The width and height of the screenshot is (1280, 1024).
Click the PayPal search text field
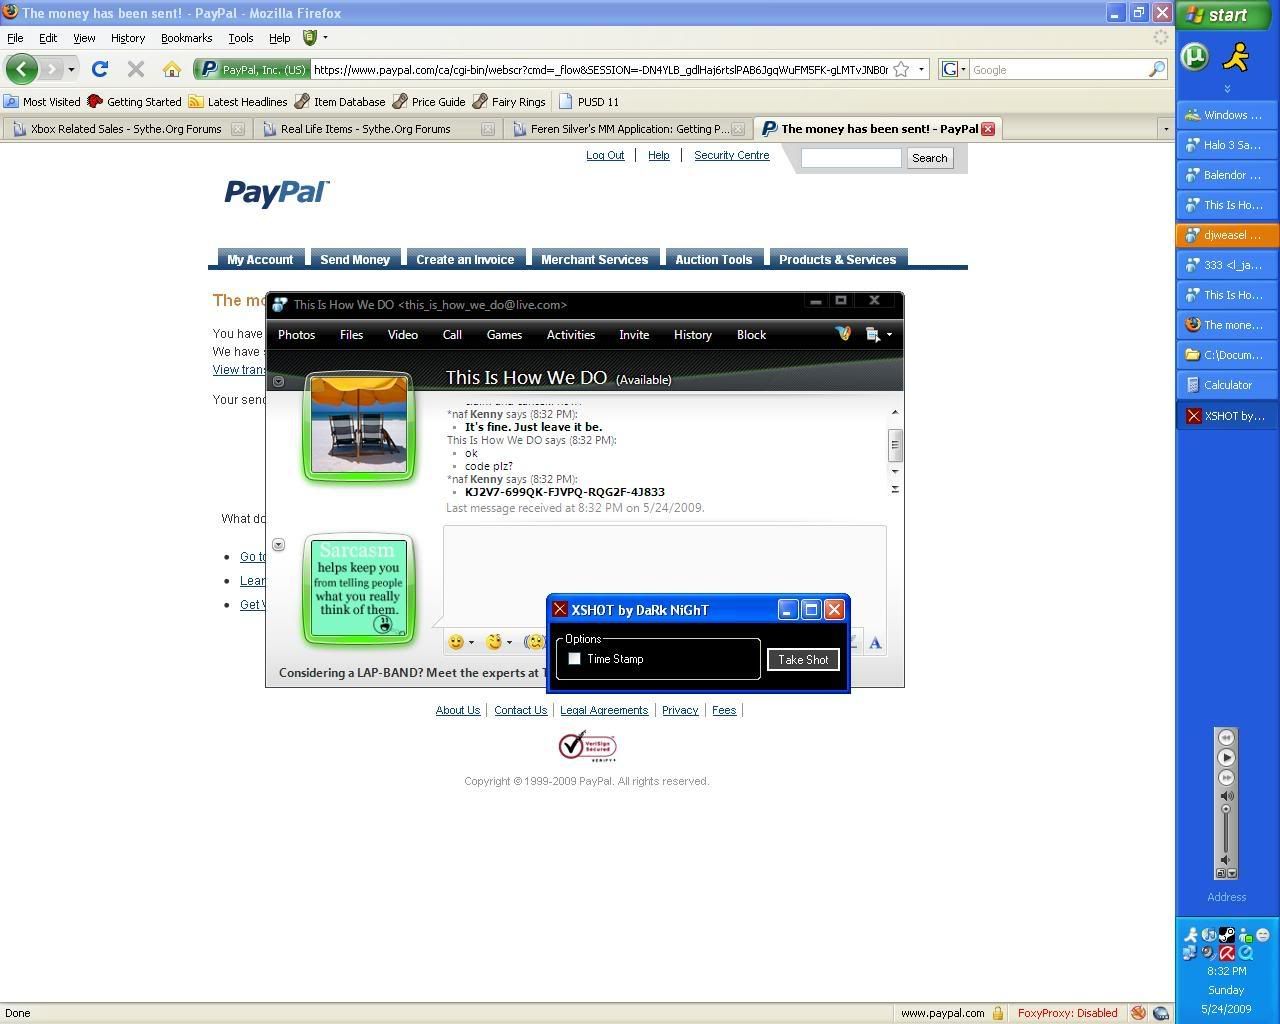(851, 157)
